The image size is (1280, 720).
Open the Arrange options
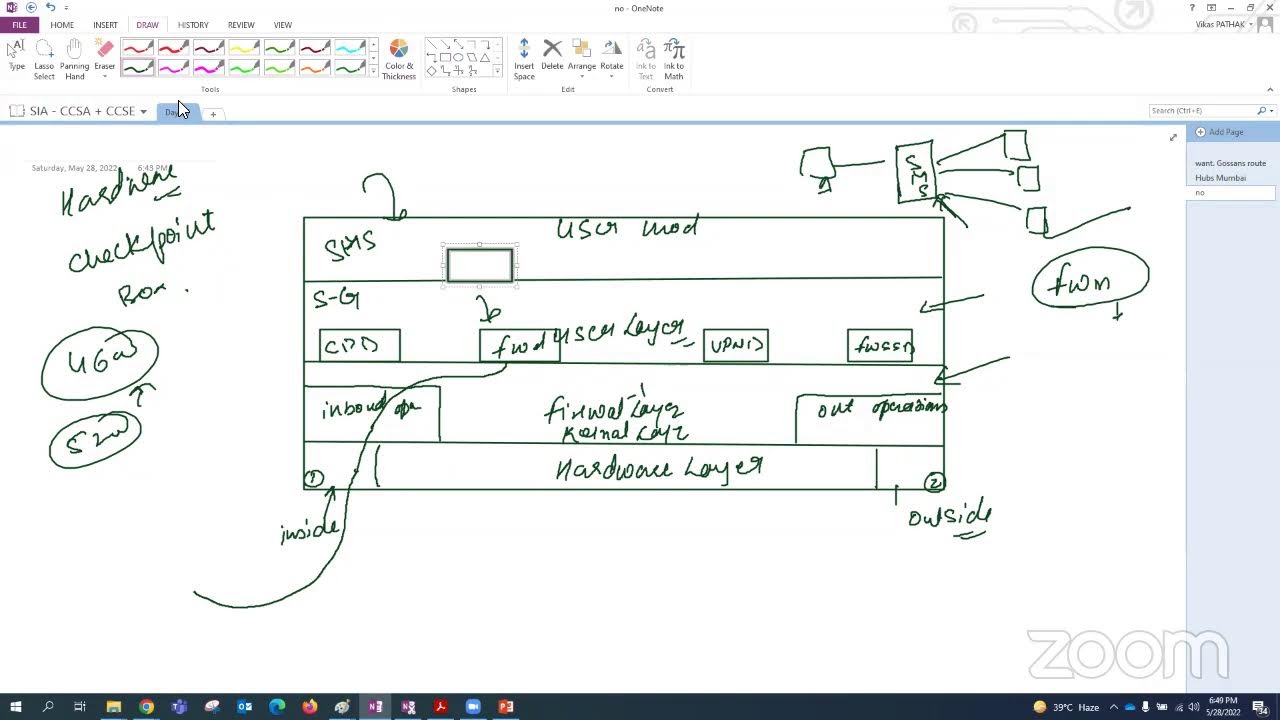(582, 58)
